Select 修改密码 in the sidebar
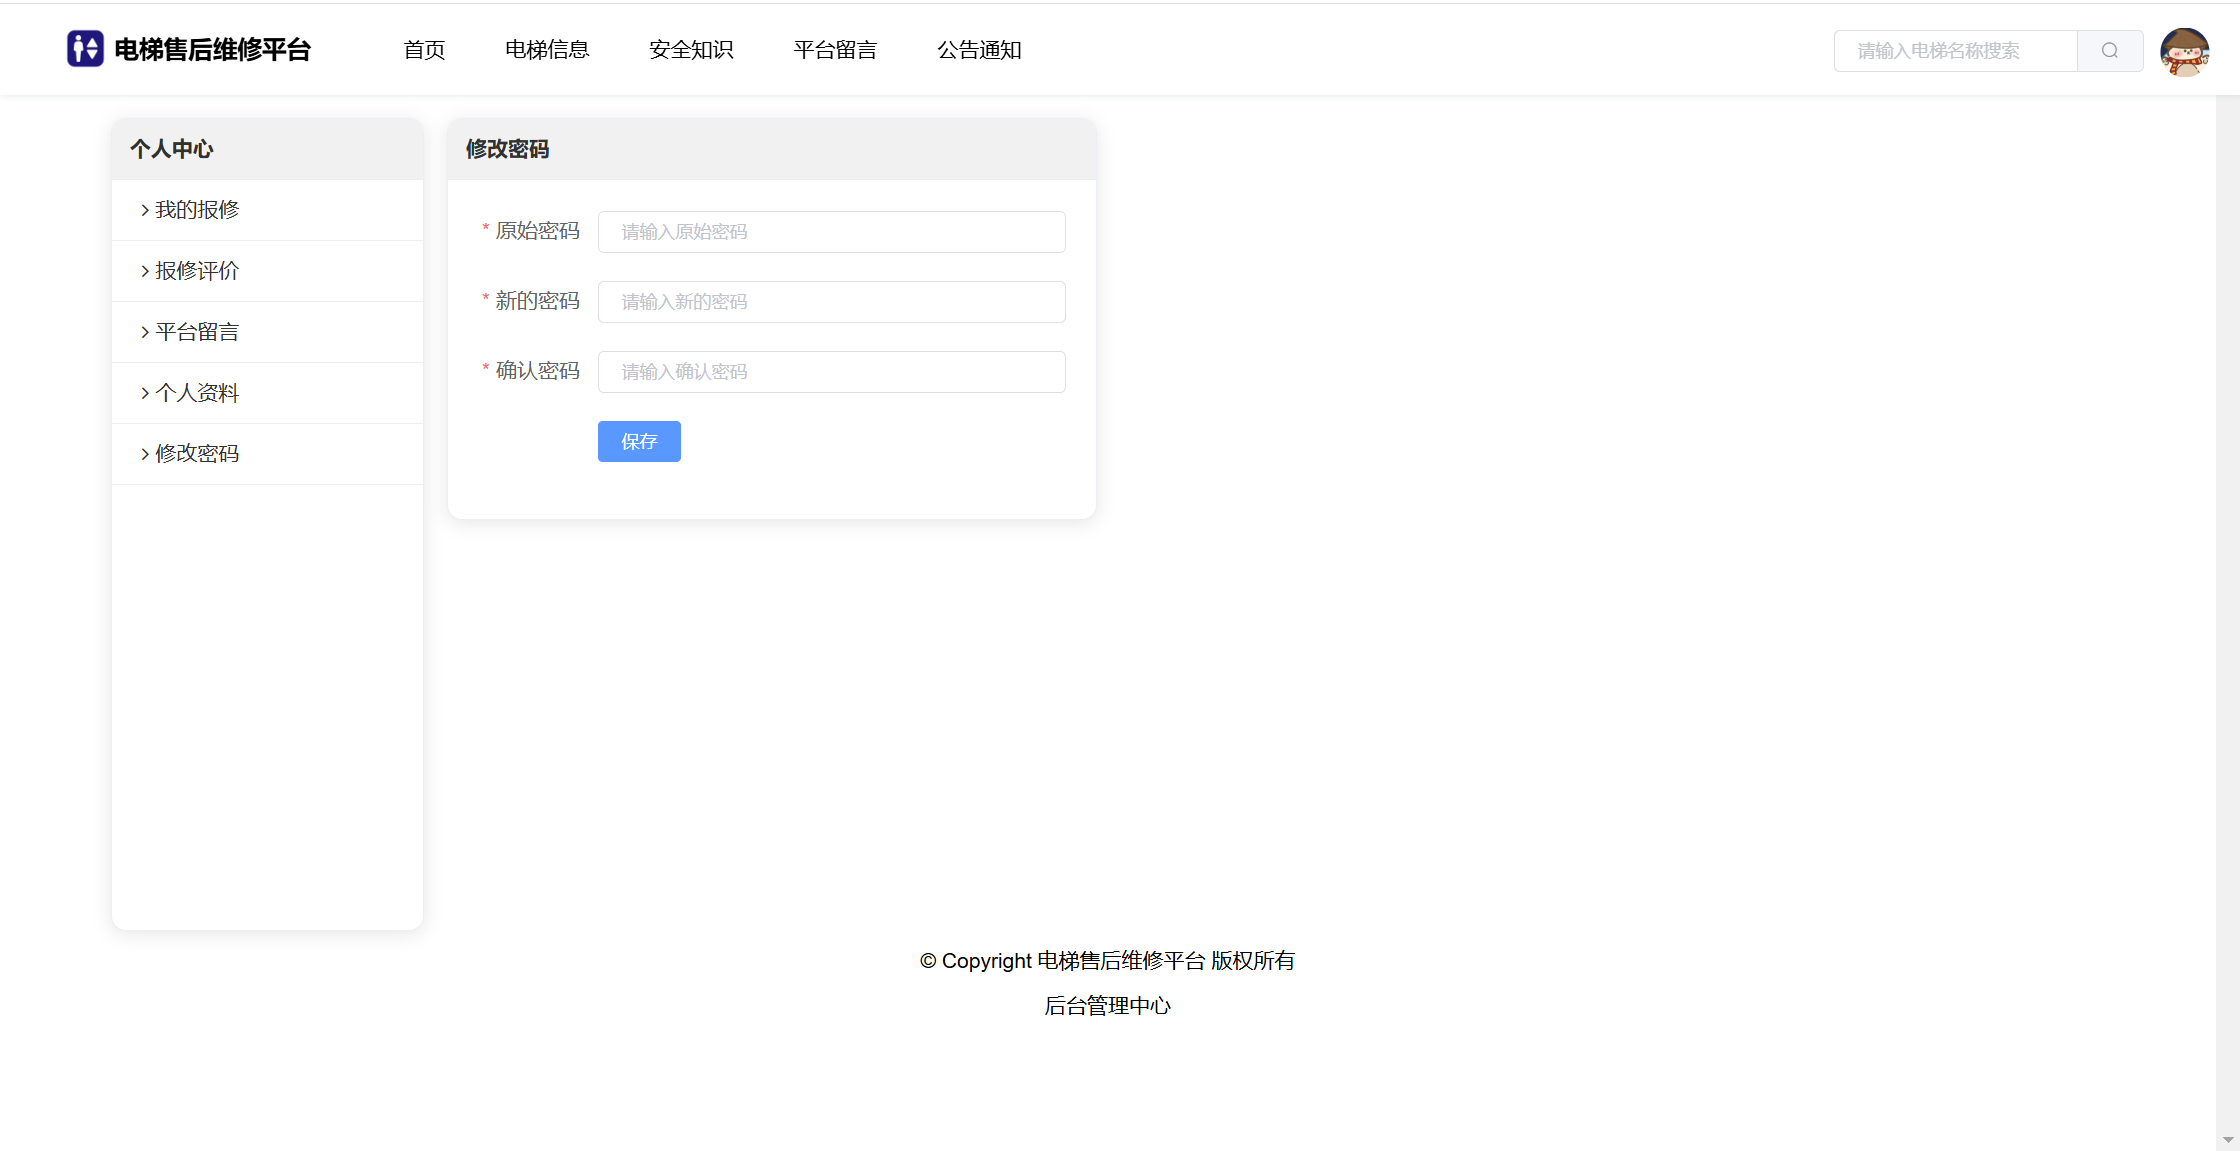 click(x=196, y=454)
